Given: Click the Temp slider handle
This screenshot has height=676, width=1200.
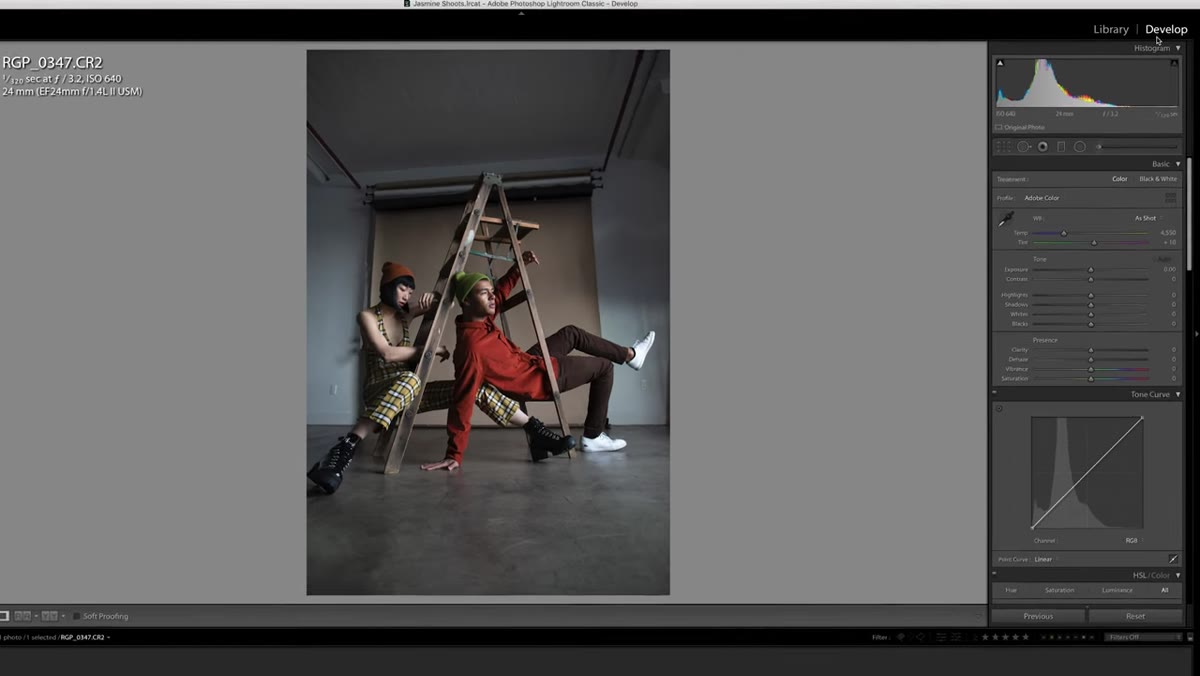Looking at the screenshot, I should coord(1063,233).
